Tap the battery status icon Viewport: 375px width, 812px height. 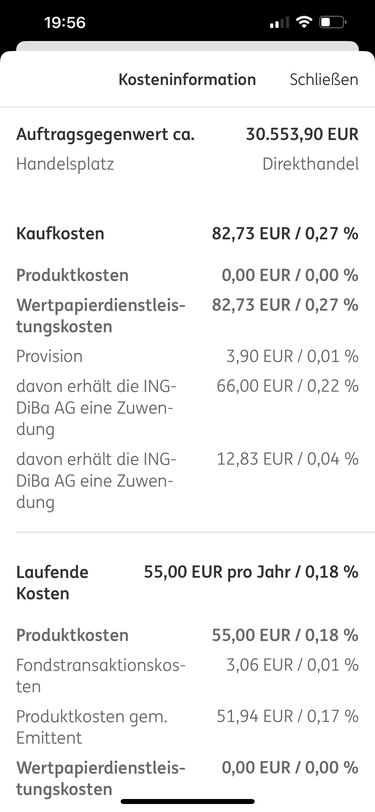pyautogui.click(x=333, y=22)
